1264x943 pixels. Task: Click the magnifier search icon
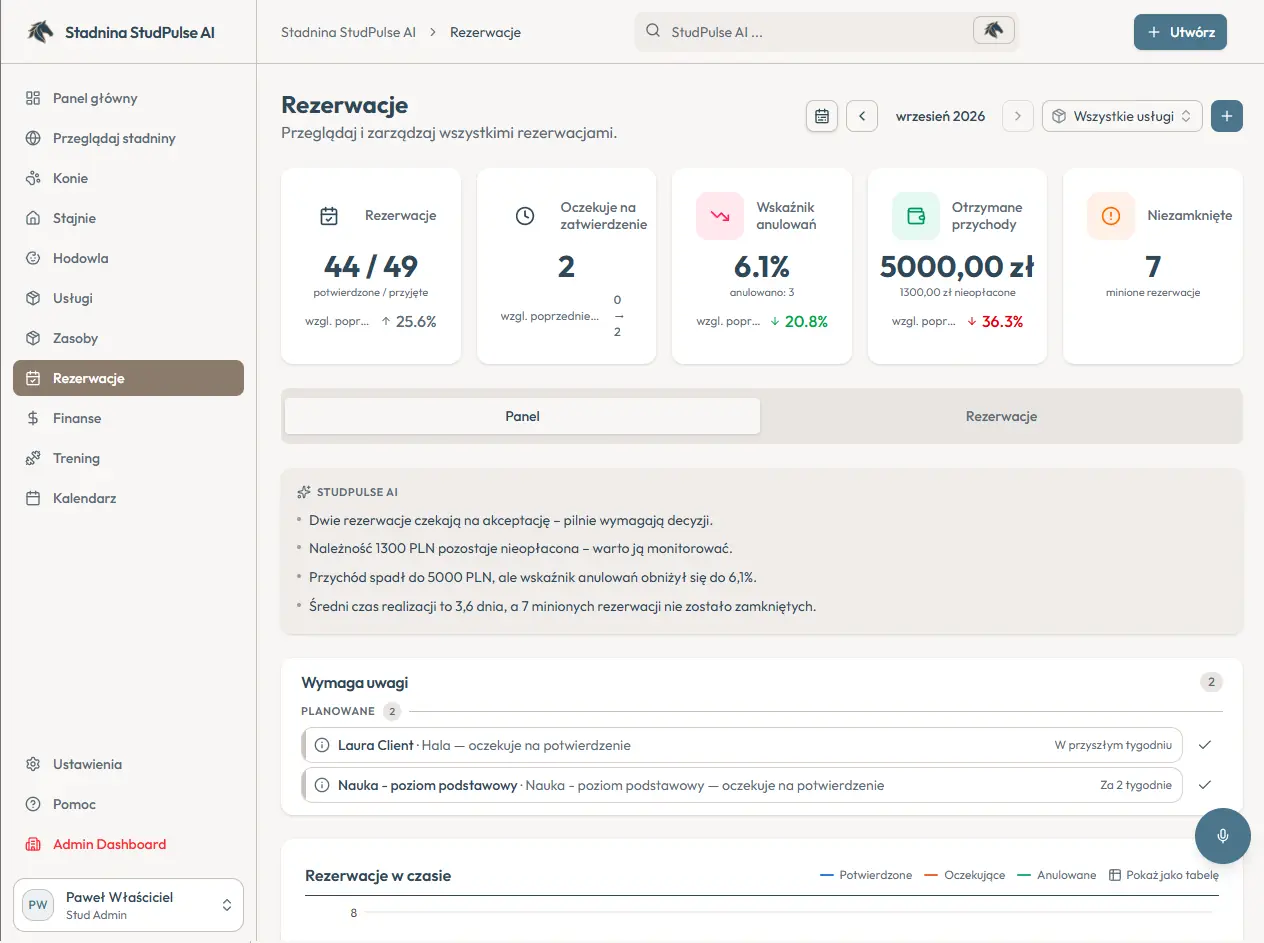653,31
